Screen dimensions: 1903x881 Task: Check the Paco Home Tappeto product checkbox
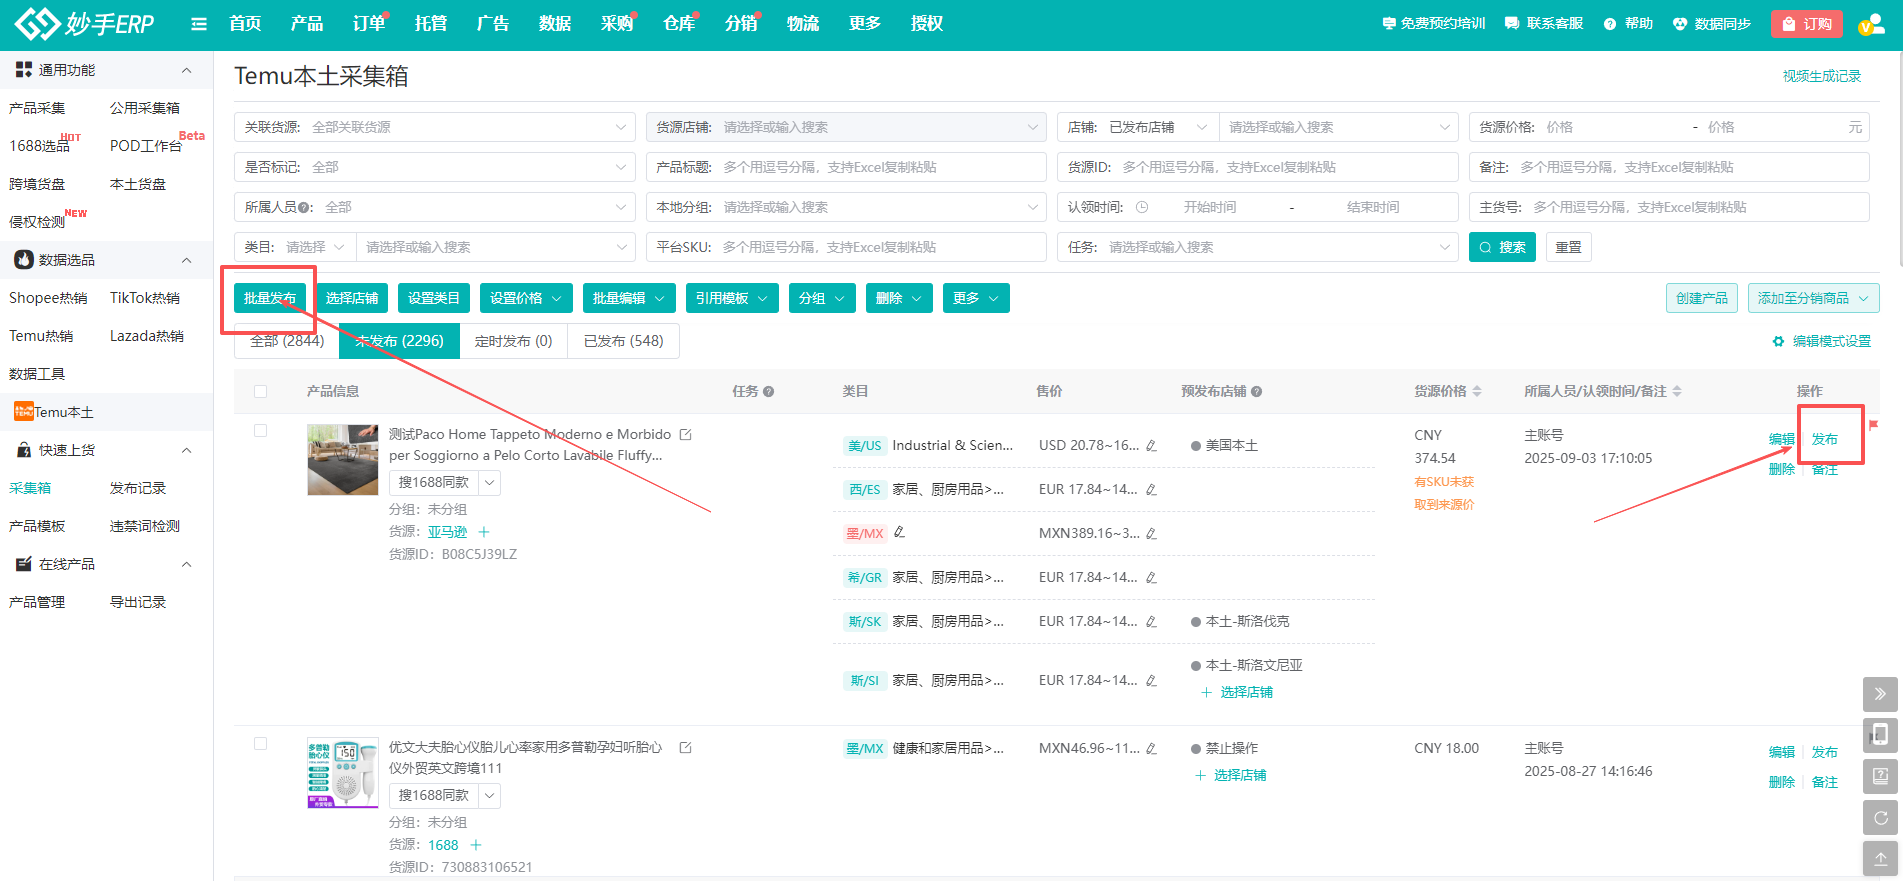click(261, 431)
